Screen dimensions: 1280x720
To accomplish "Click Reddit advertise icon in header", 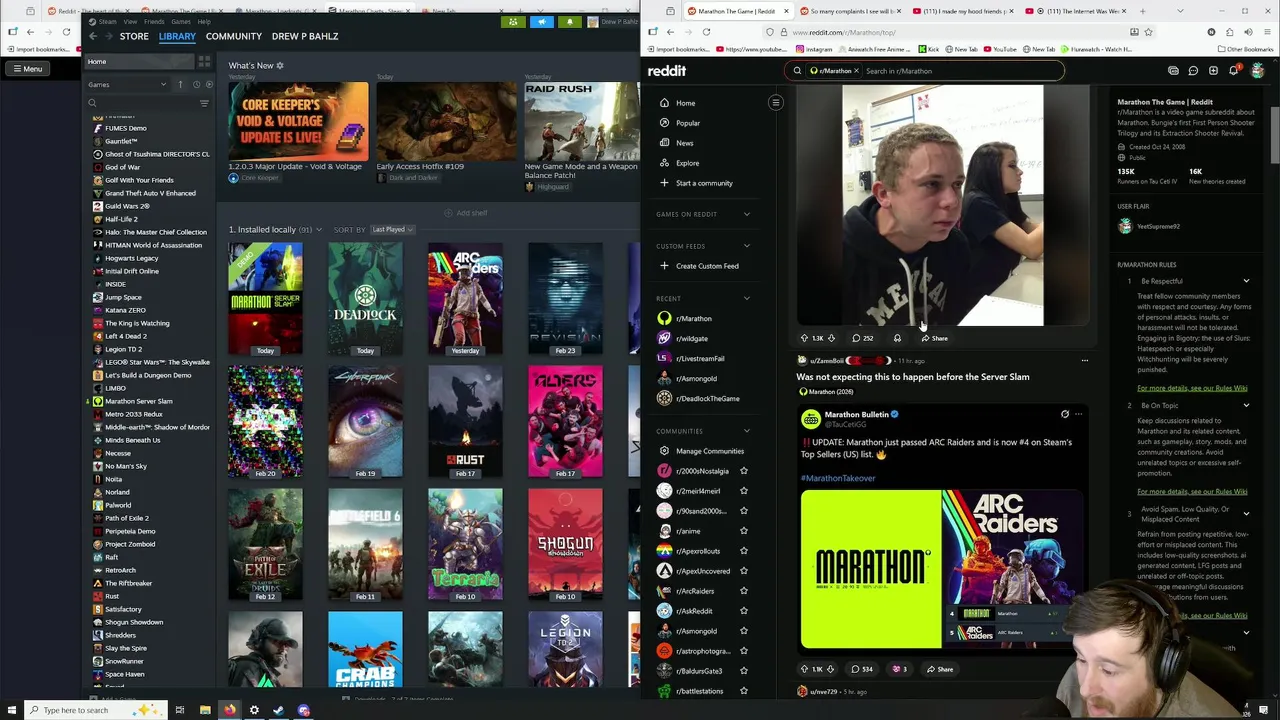I will (x=1173, y=71).
